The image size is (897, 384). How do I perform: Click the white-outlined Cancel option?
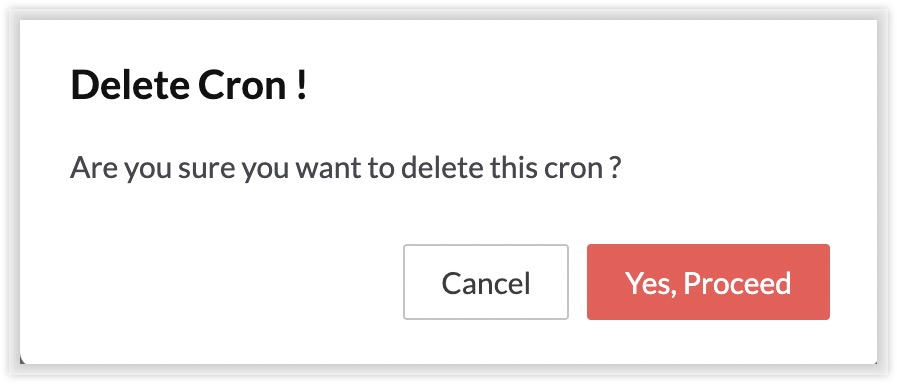point(486,282)
